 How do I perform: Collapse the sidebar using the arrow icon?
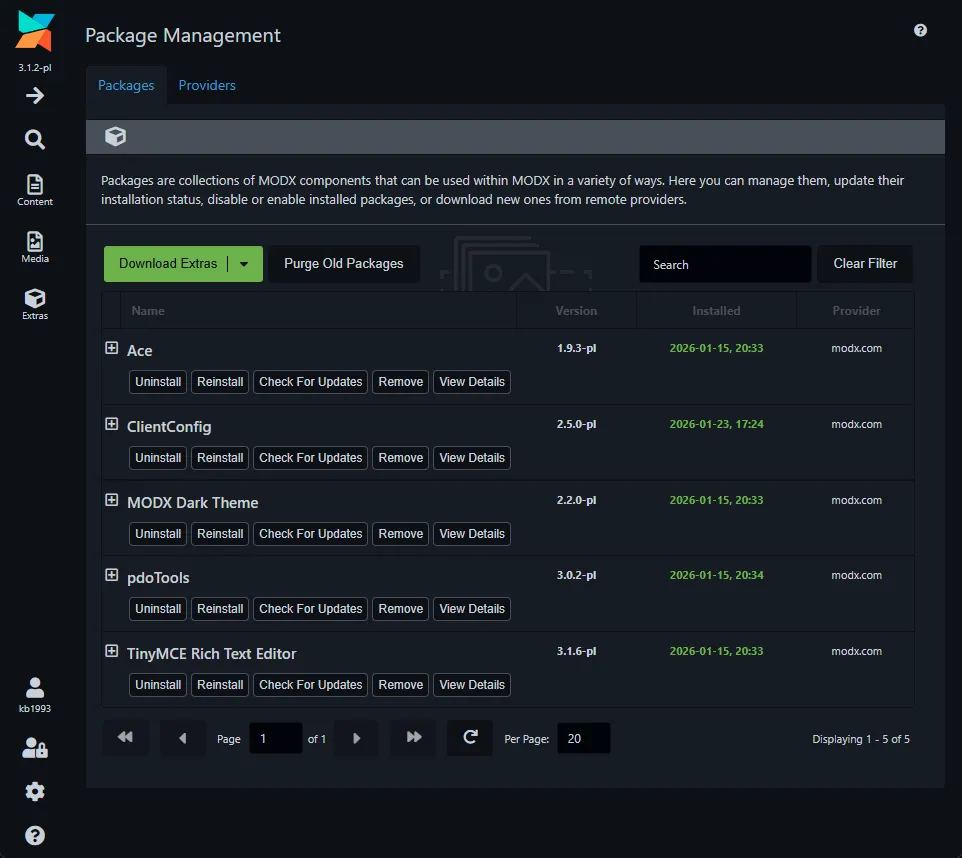point(34,95)
